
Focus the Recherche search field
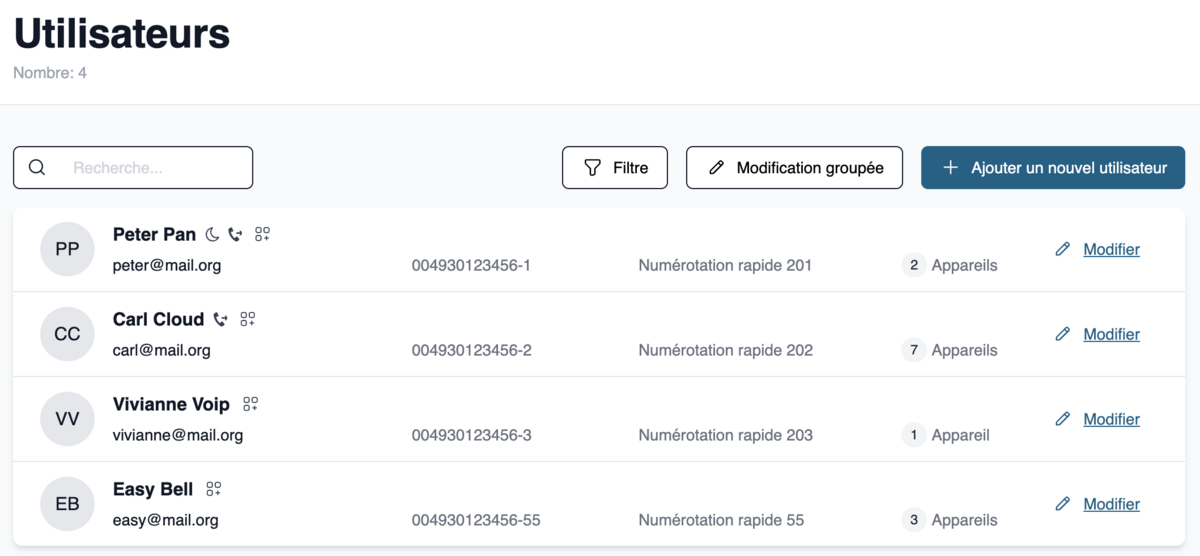(133, 168)
